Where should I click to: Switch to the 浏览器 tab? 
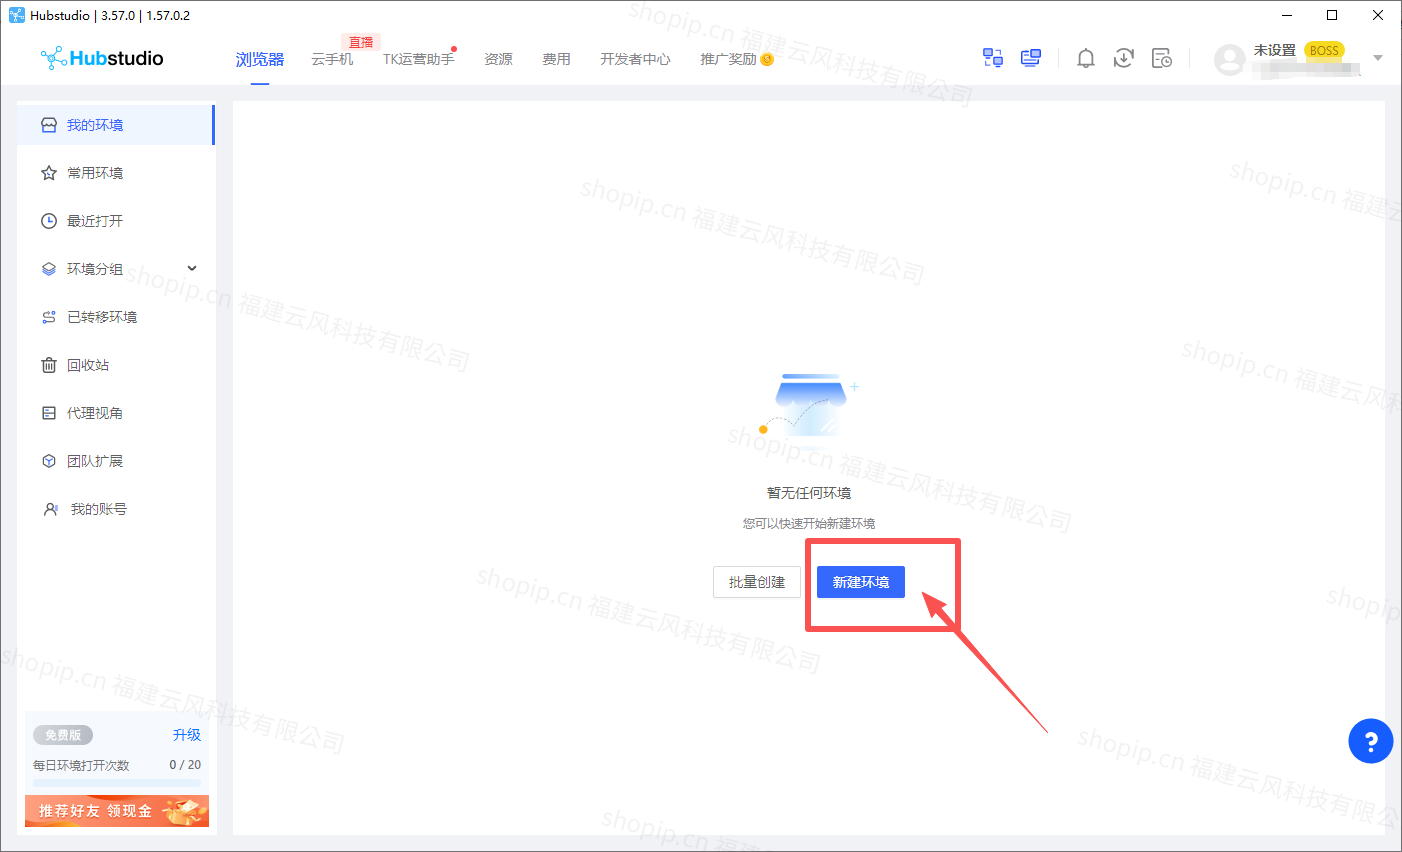tap(260, 59)
